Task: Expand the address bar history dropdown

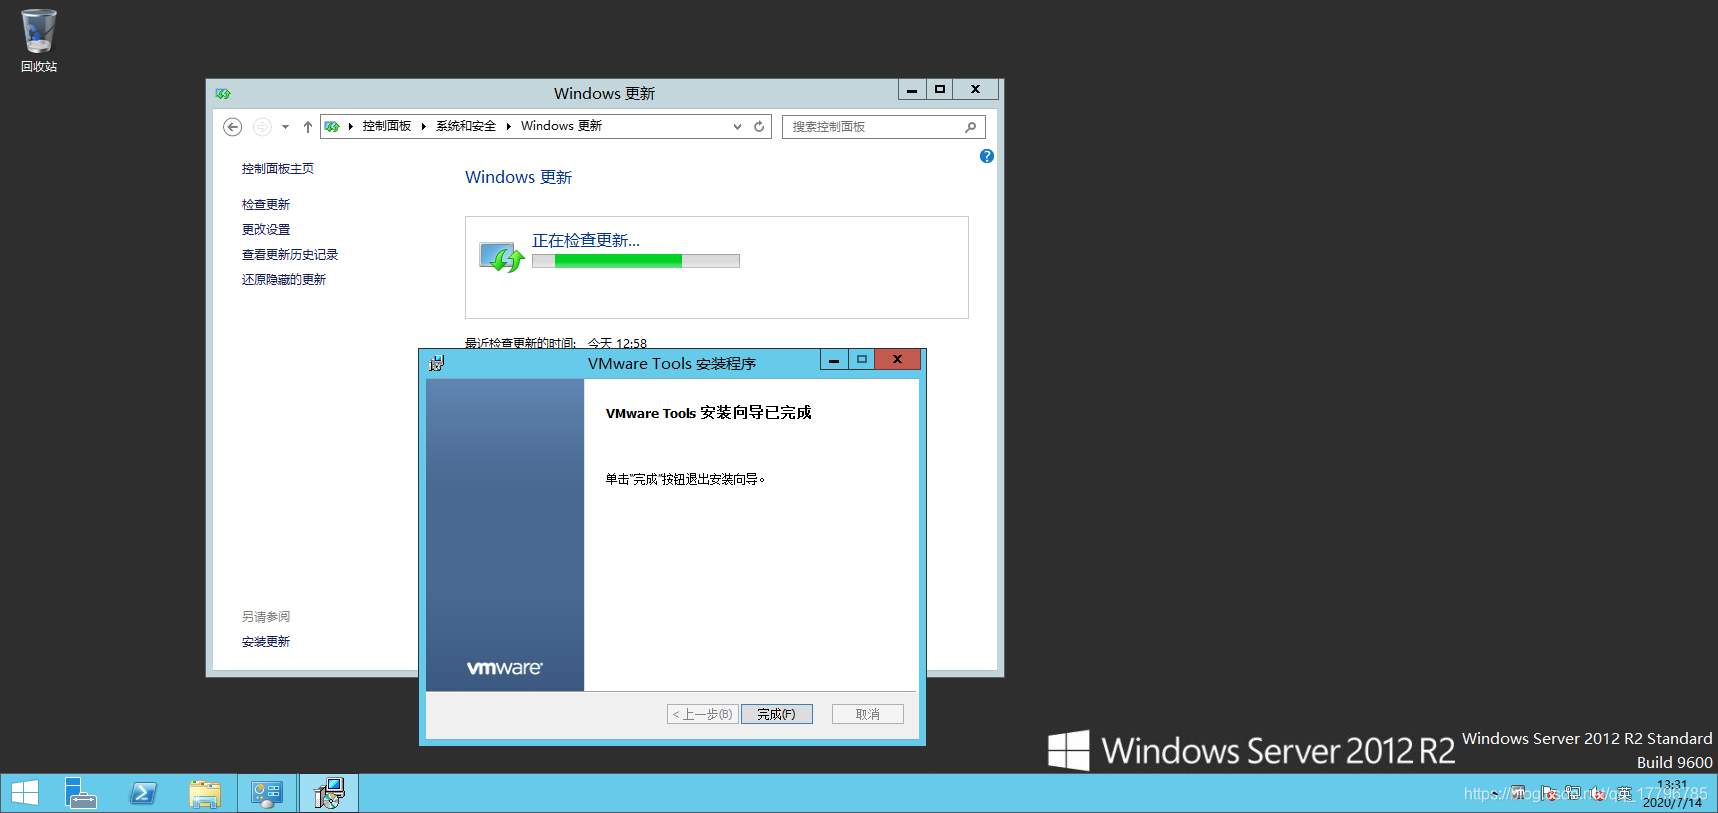Action: 737,127
